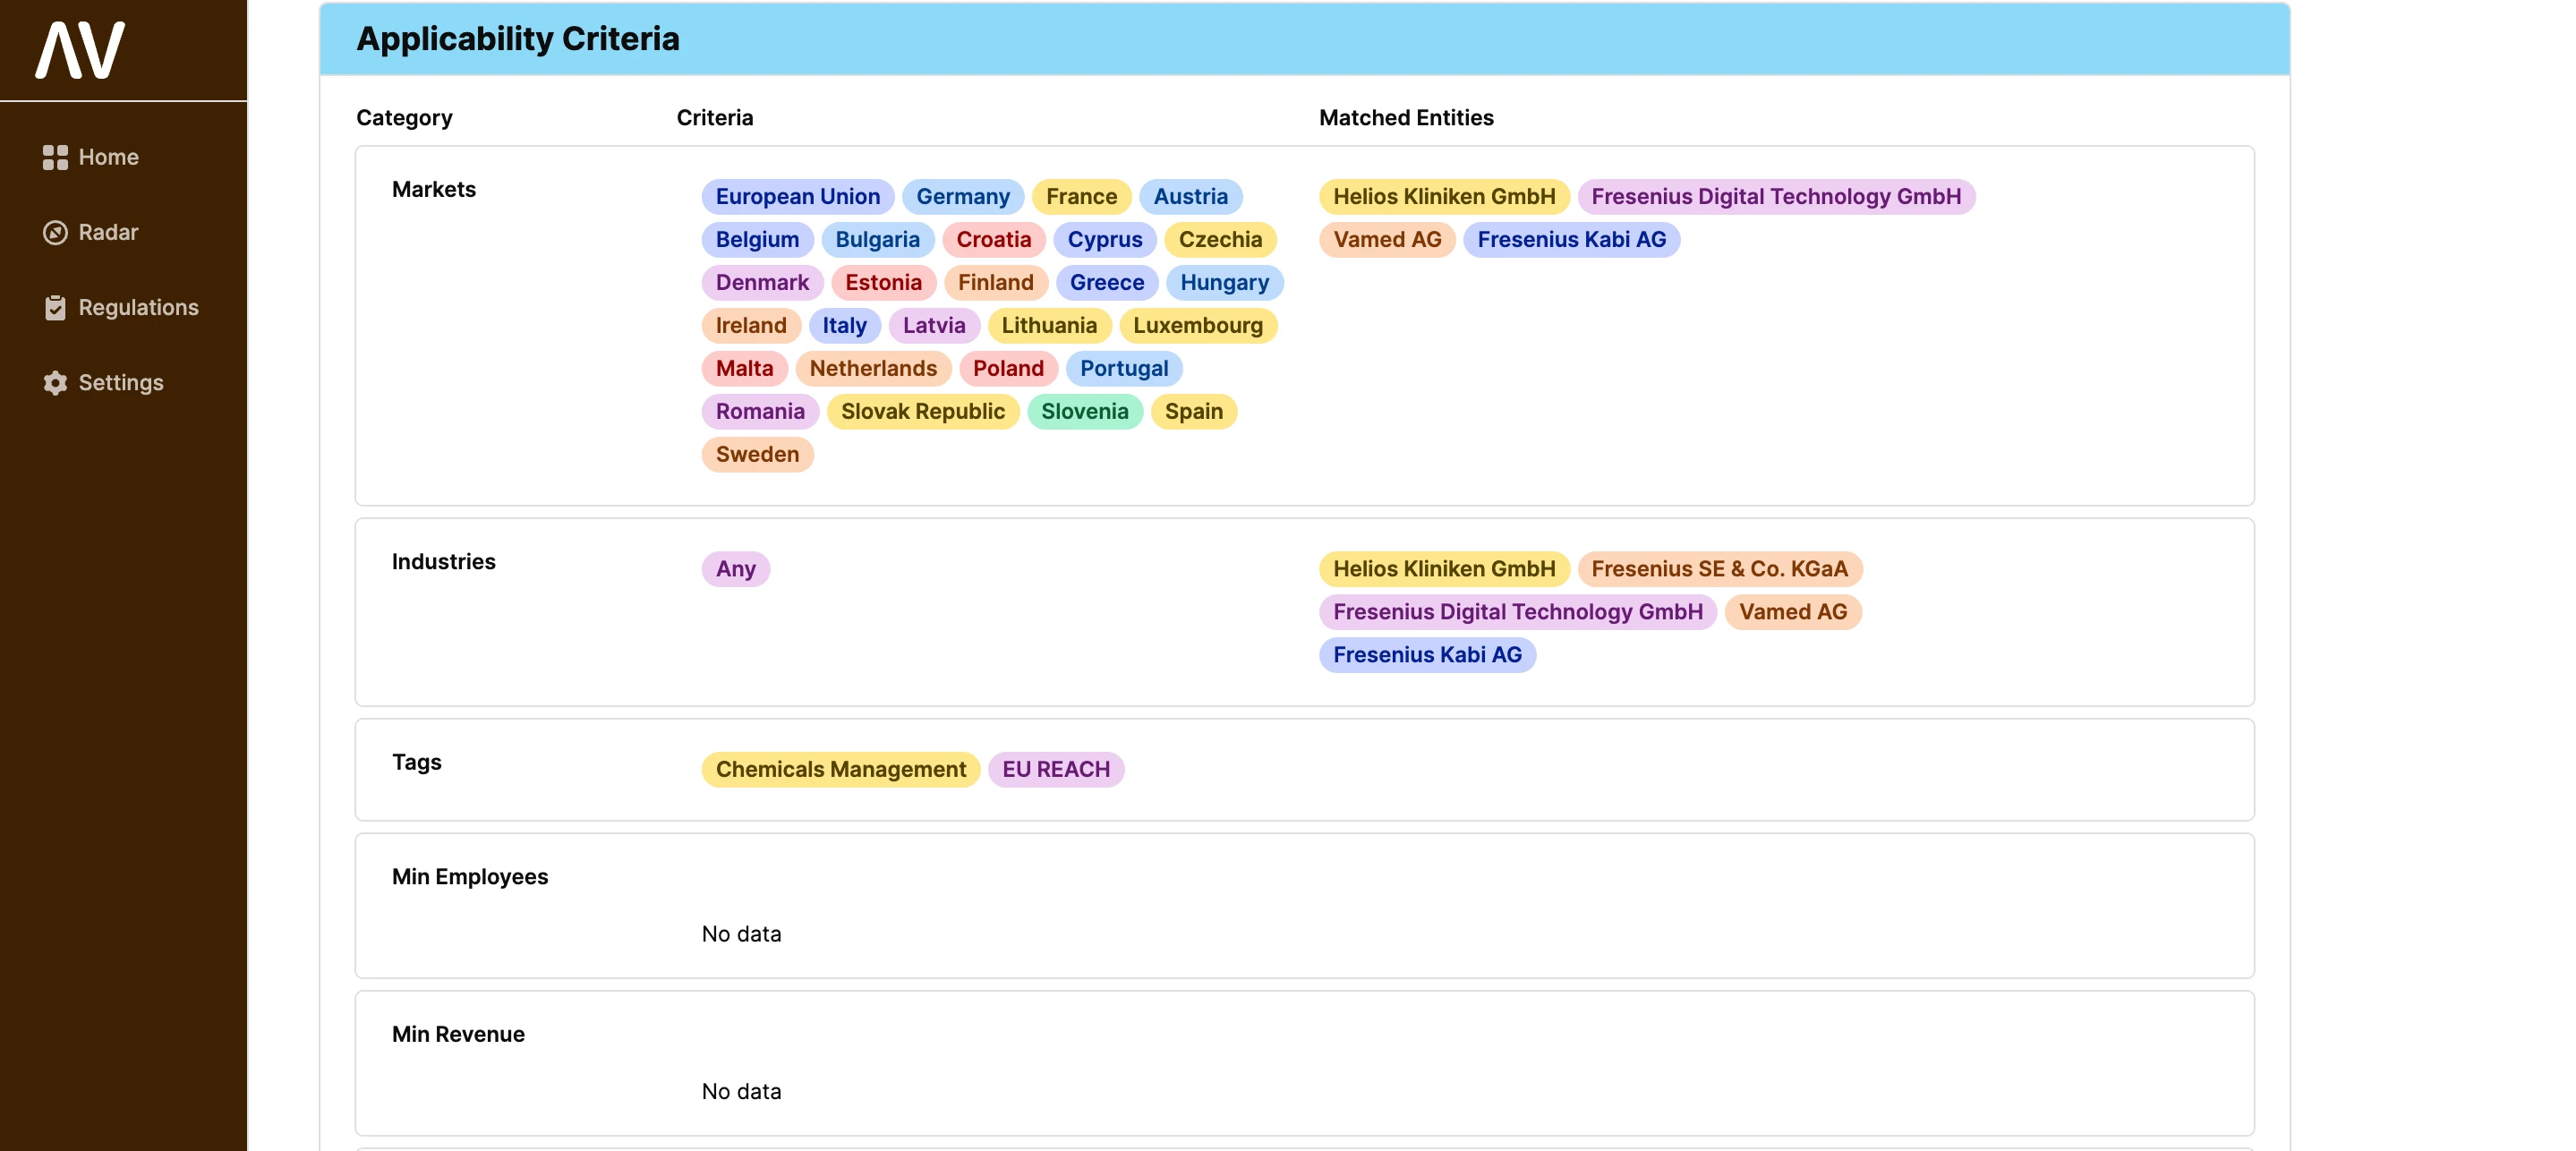Viewport: 2576px width, 1151px height.
Task: Click the Regulations clipboard icon
Action: 55,307
